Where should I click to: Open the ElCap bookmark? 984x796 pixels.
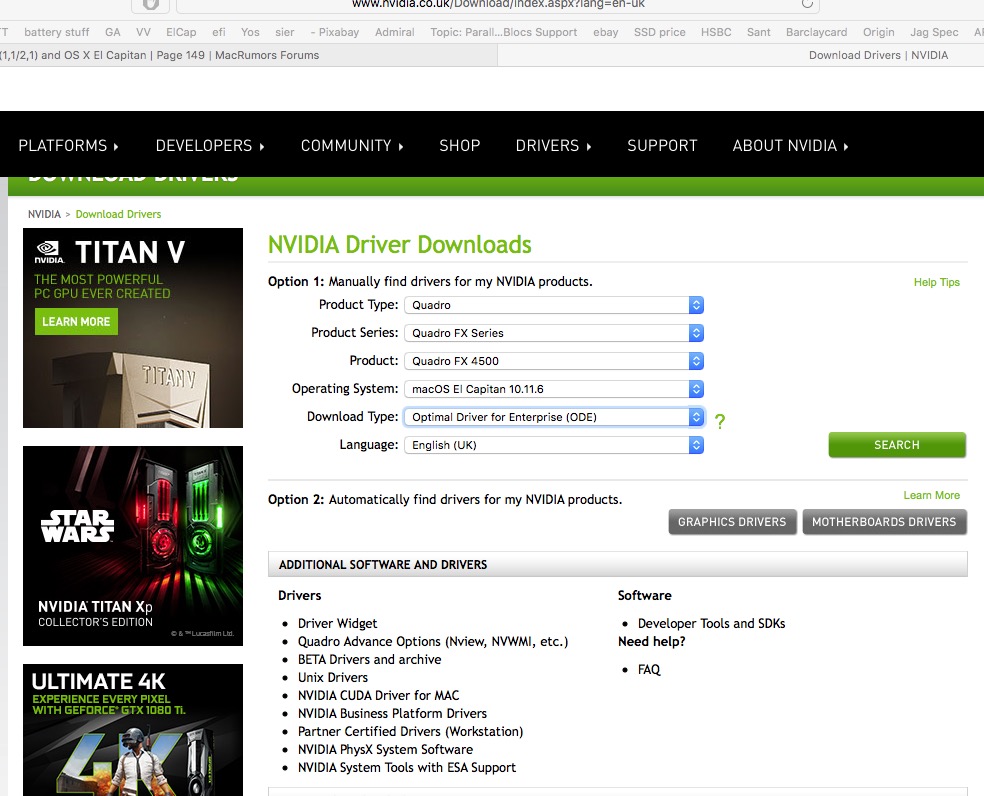pyautogui.click(x=181, y=32)
